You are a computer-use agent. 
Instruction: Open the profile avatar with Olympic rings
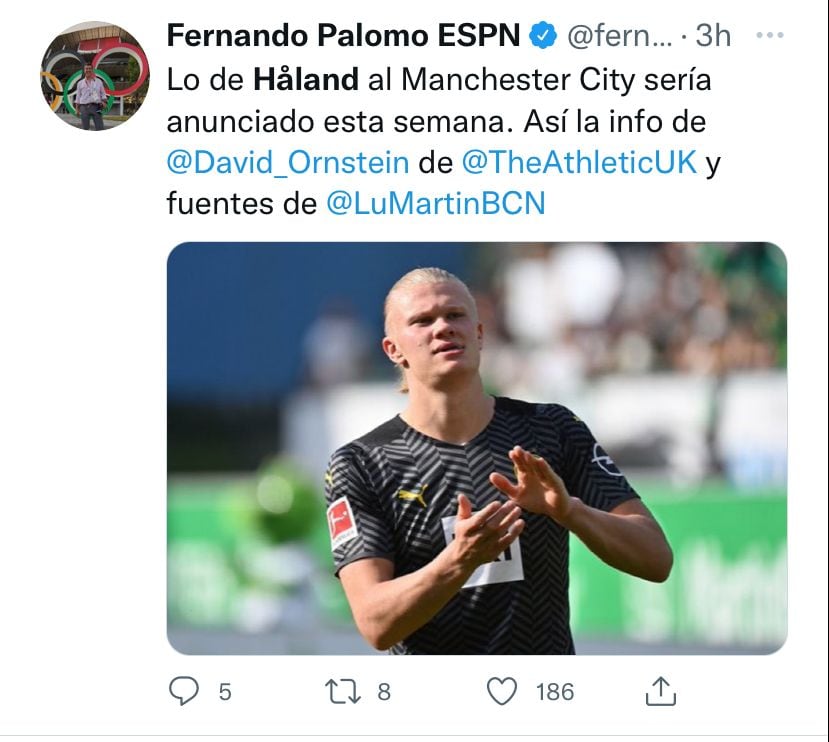click(x=94, y=76)
